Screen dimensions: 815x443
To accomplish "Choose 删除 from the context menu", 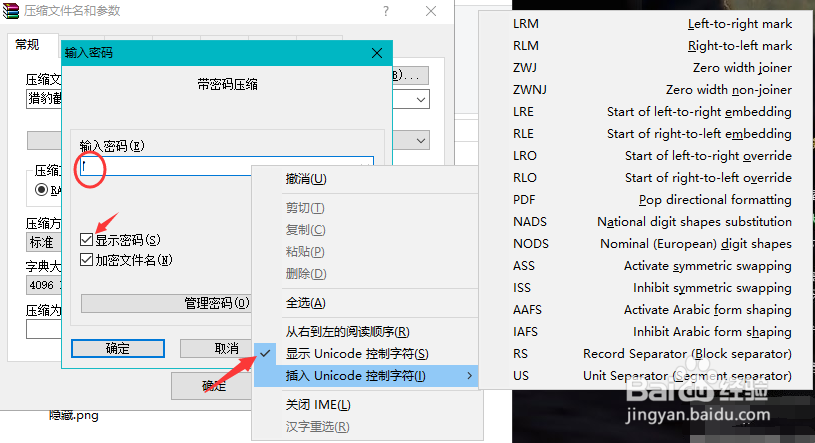I will (x=367, y=273).
